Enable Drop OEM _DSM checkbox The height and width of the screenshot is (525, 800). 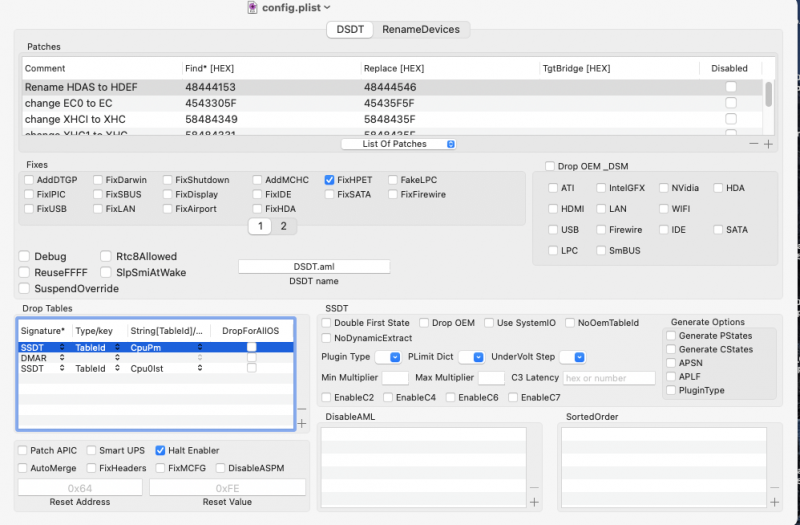(549, 166)
